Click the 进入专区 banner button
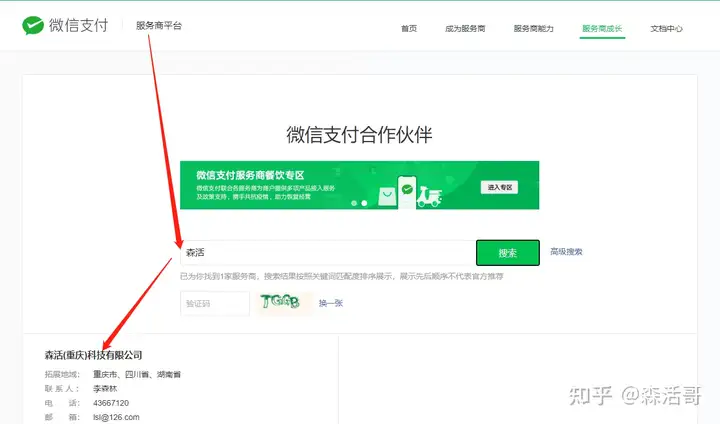Image resolution: width=720 pixels, height=424 pixels. point(499,187)
